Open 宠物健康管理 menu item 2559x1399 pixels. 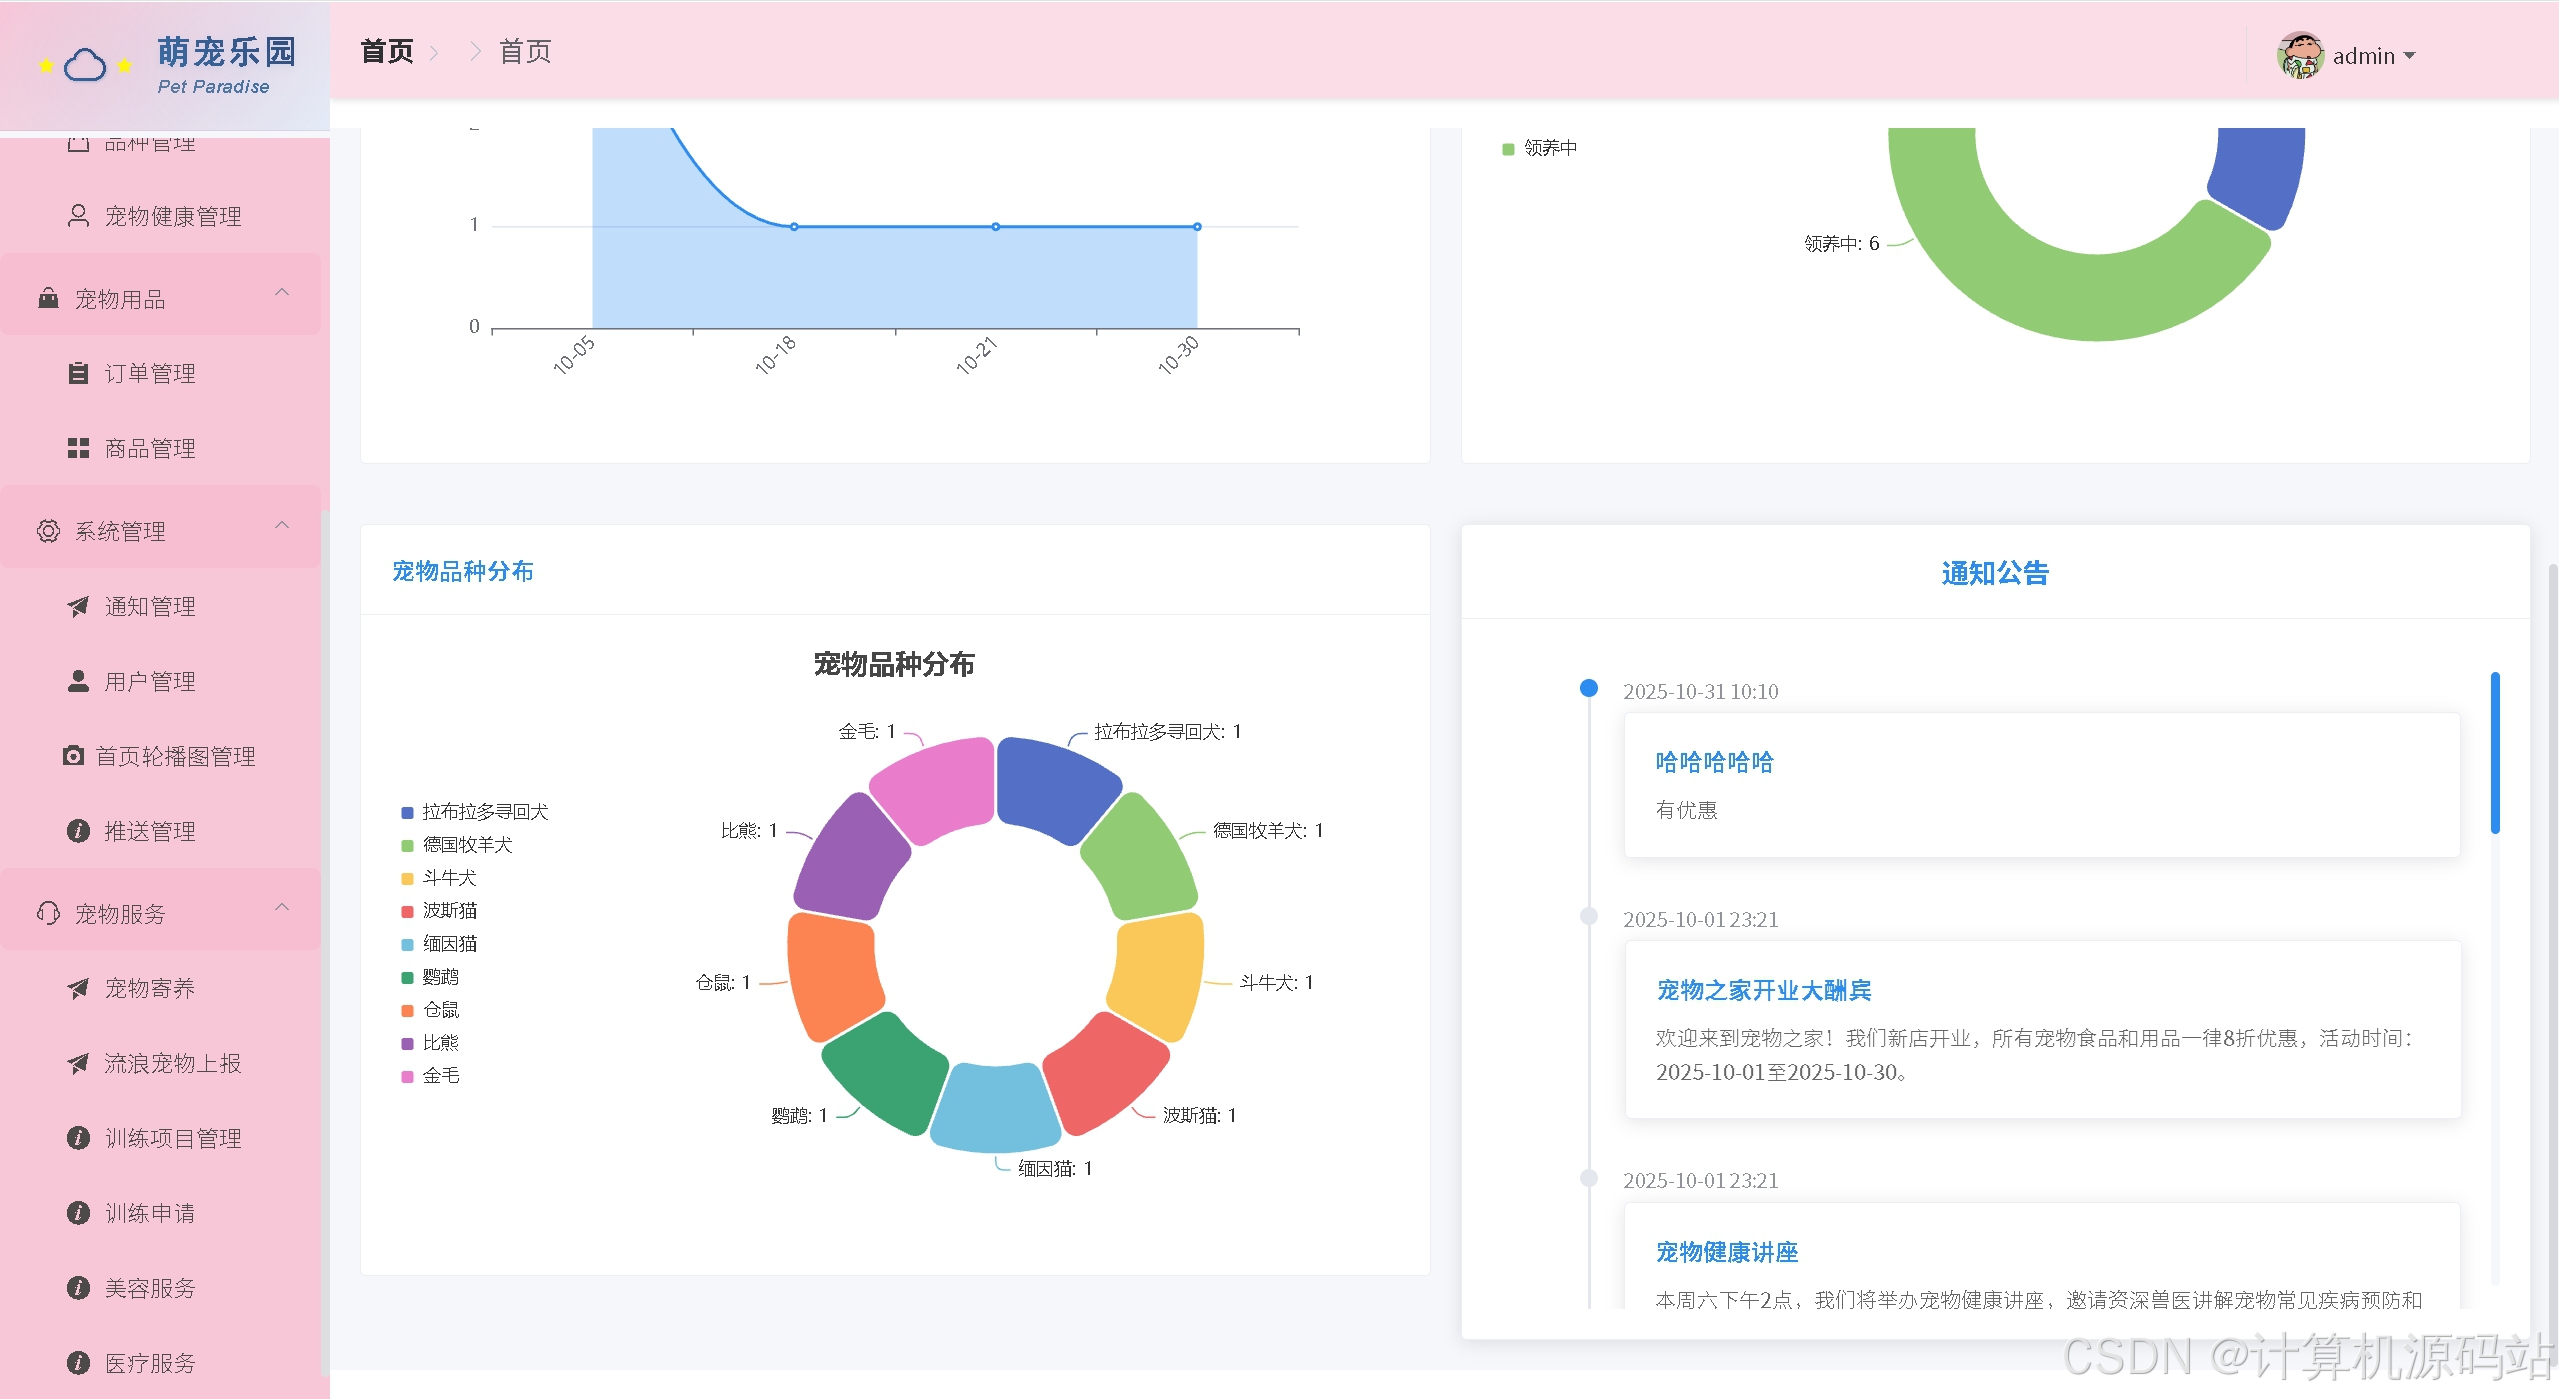coord(160,216)
